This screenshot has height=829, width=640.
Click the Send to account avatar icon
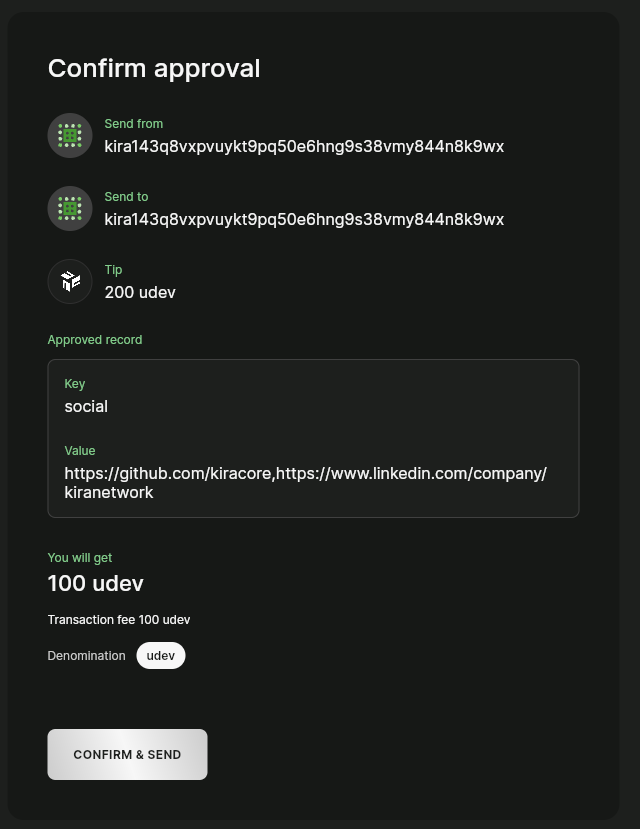point(70,208)
